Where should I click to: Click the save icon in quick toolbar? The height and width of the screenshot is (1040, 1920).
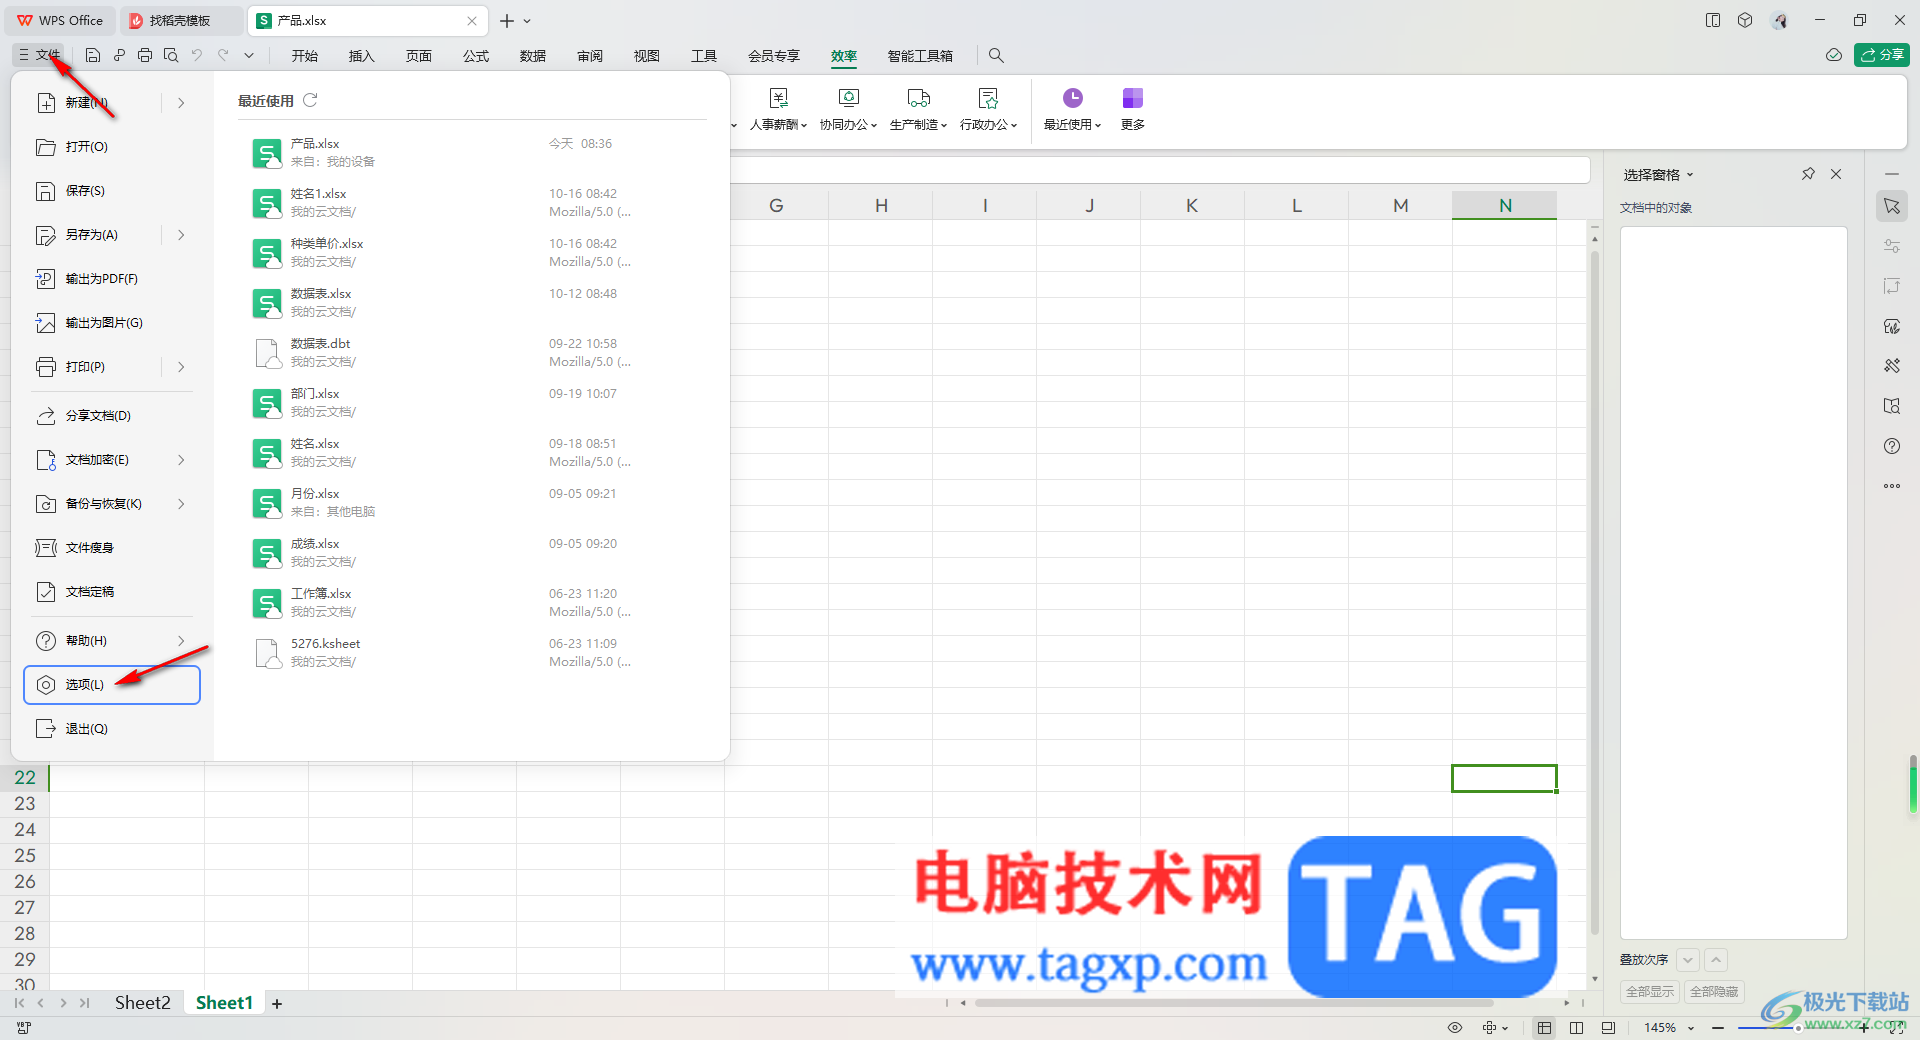click(x=93, y=56)
